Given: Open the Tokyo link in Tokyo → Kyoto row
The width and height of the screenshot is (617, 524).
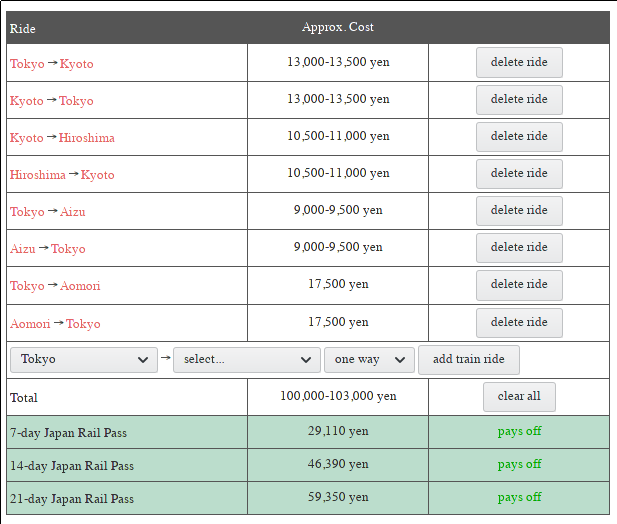Looking at the screenshot, I should point(27,64).
